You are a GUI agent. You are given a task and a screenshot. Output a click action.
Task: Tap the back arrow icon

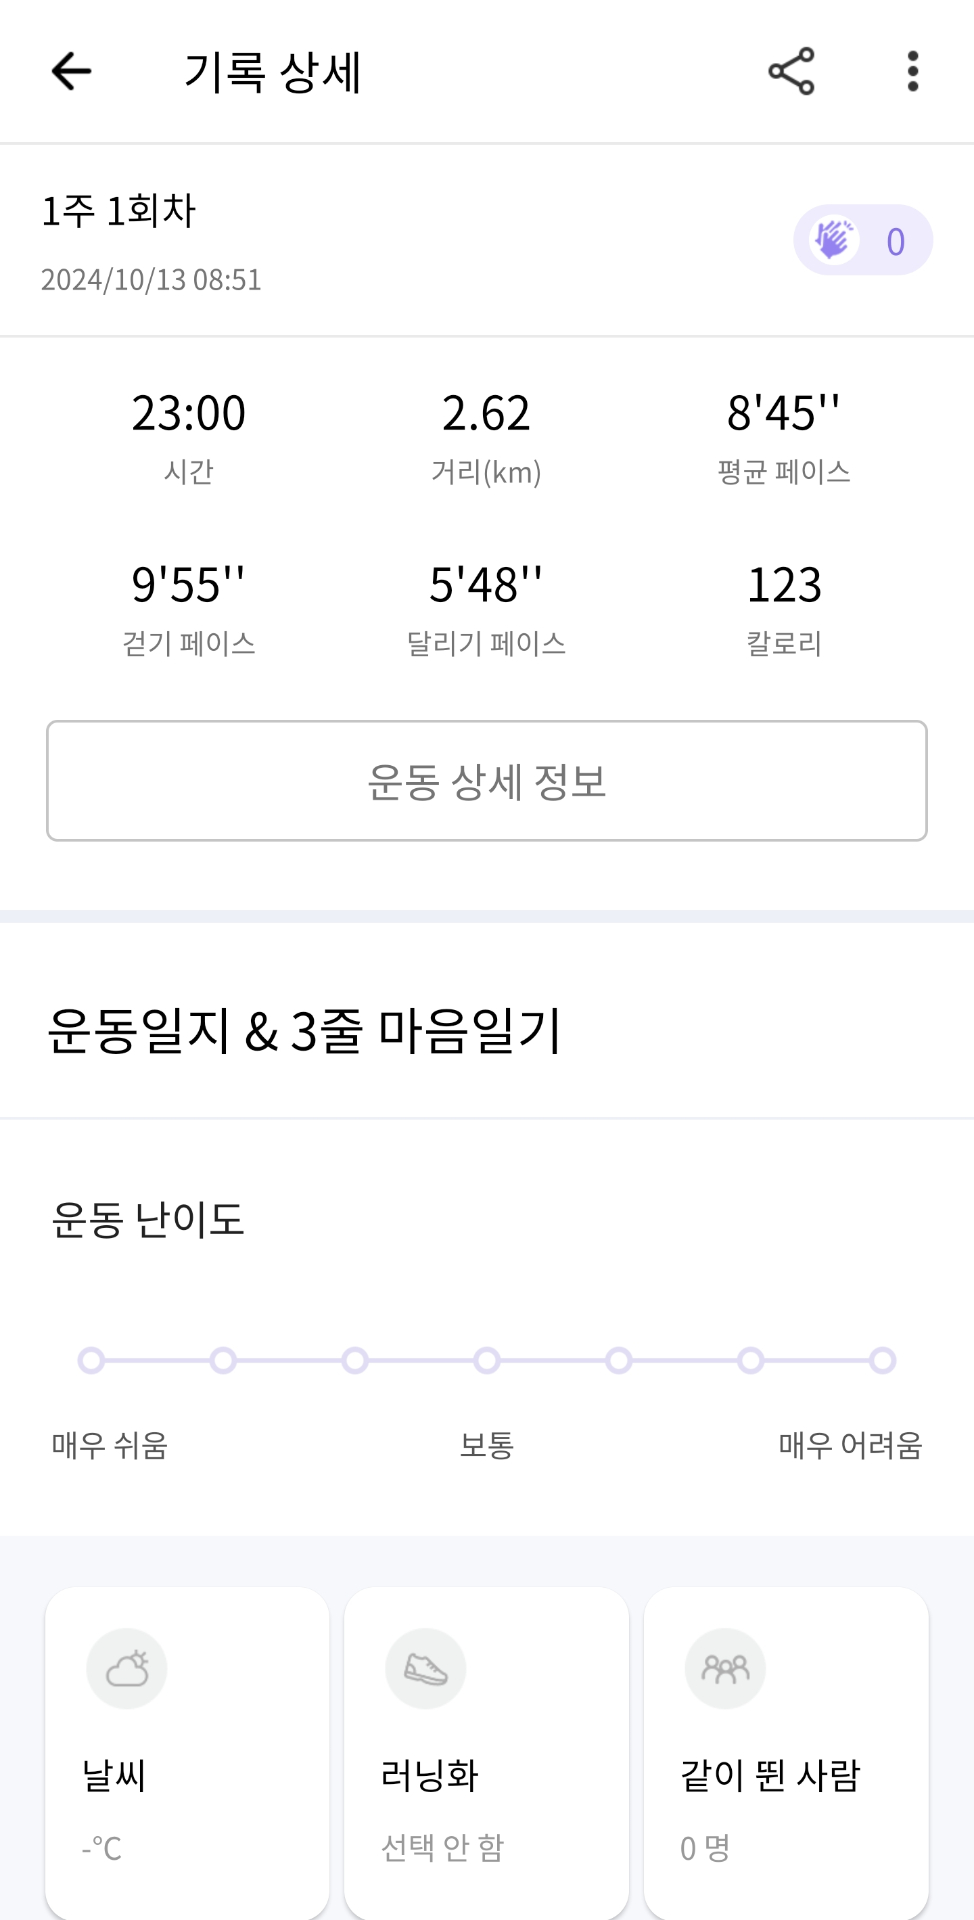[71, 71]
